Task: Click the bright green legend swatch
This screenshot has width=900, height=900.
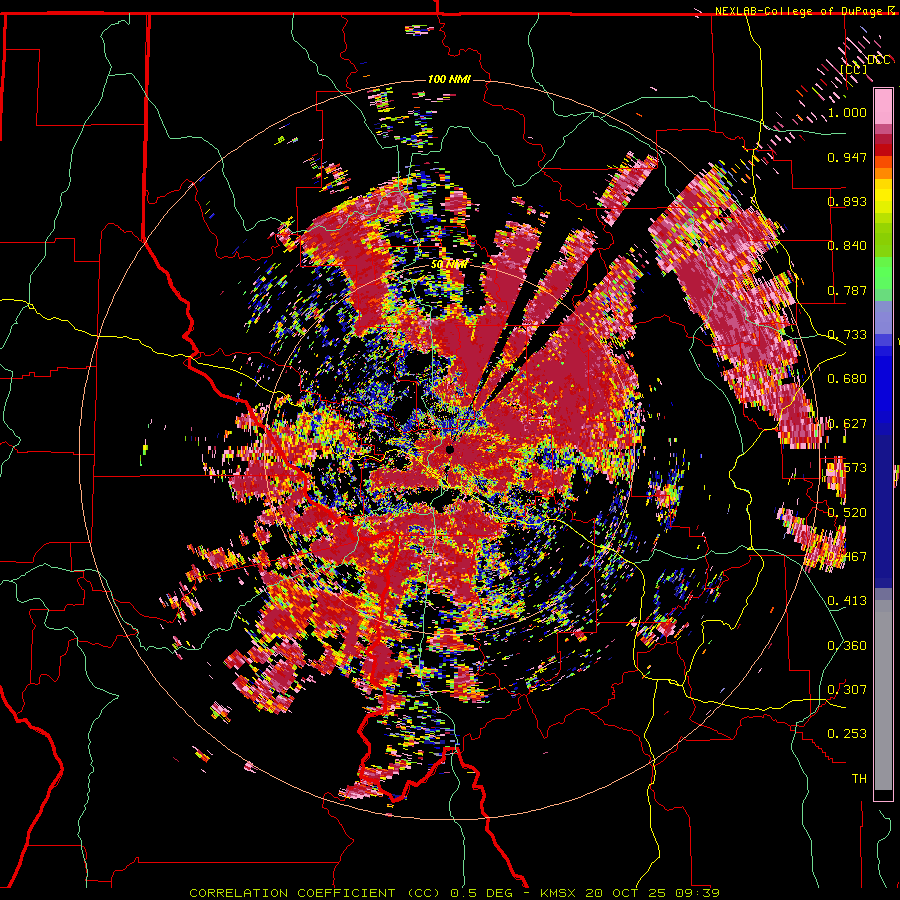Action: (883, 273)
